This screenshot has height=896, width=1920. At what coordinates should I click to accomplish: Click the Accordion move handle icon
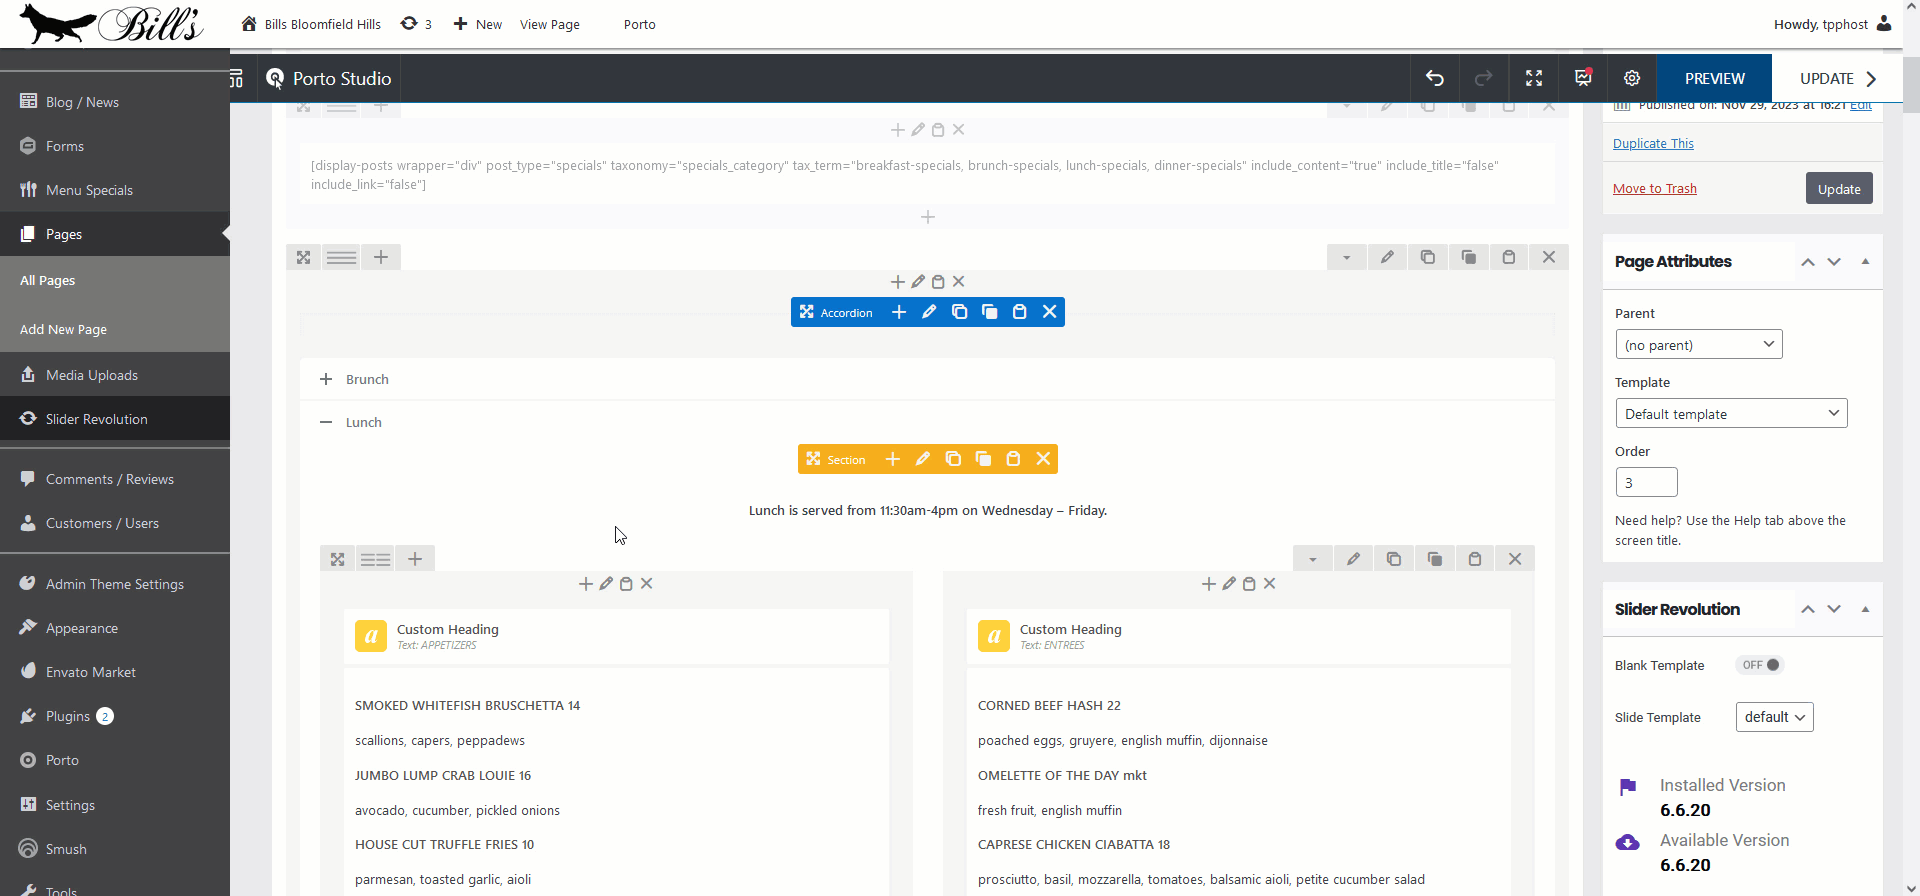tap(807, 312)
